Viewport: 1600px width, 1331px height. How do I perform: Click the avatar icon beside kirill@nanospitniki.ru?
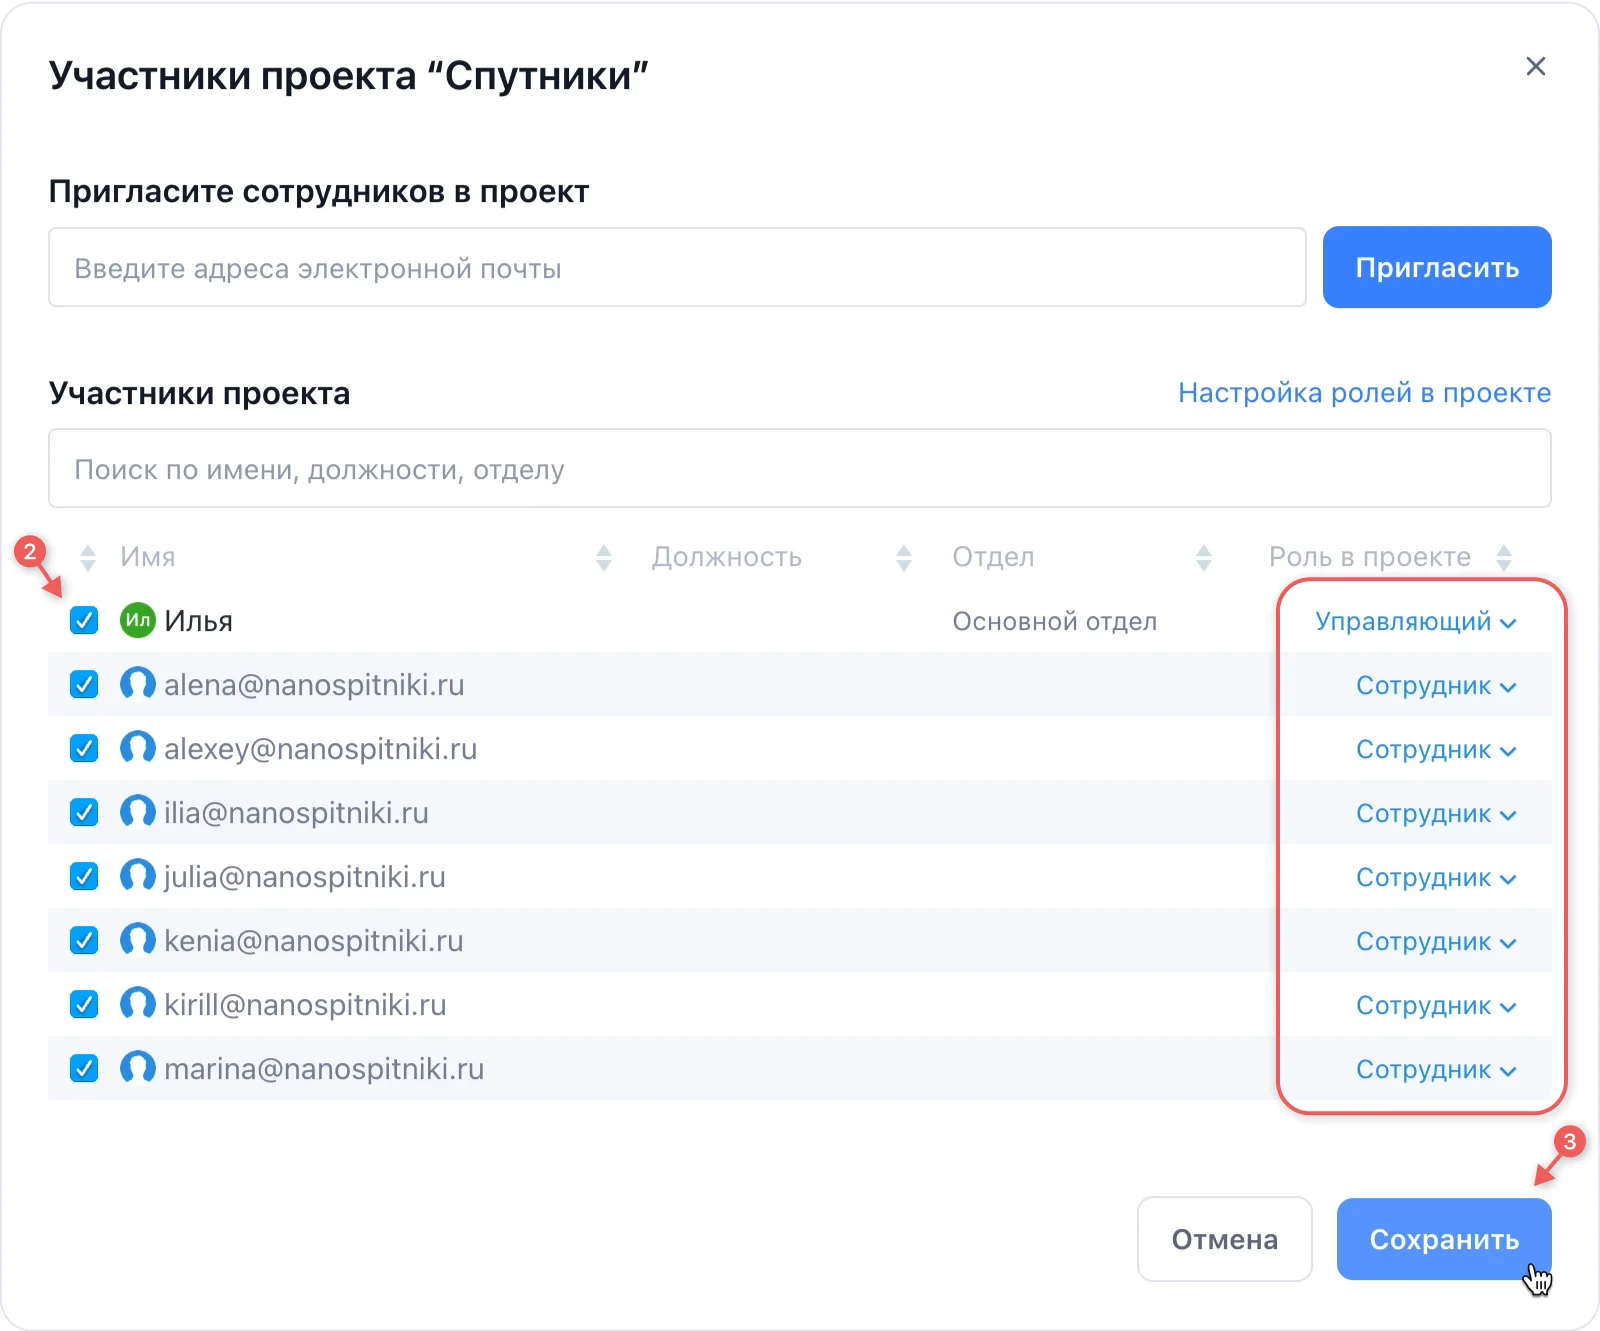(137, 1004)
